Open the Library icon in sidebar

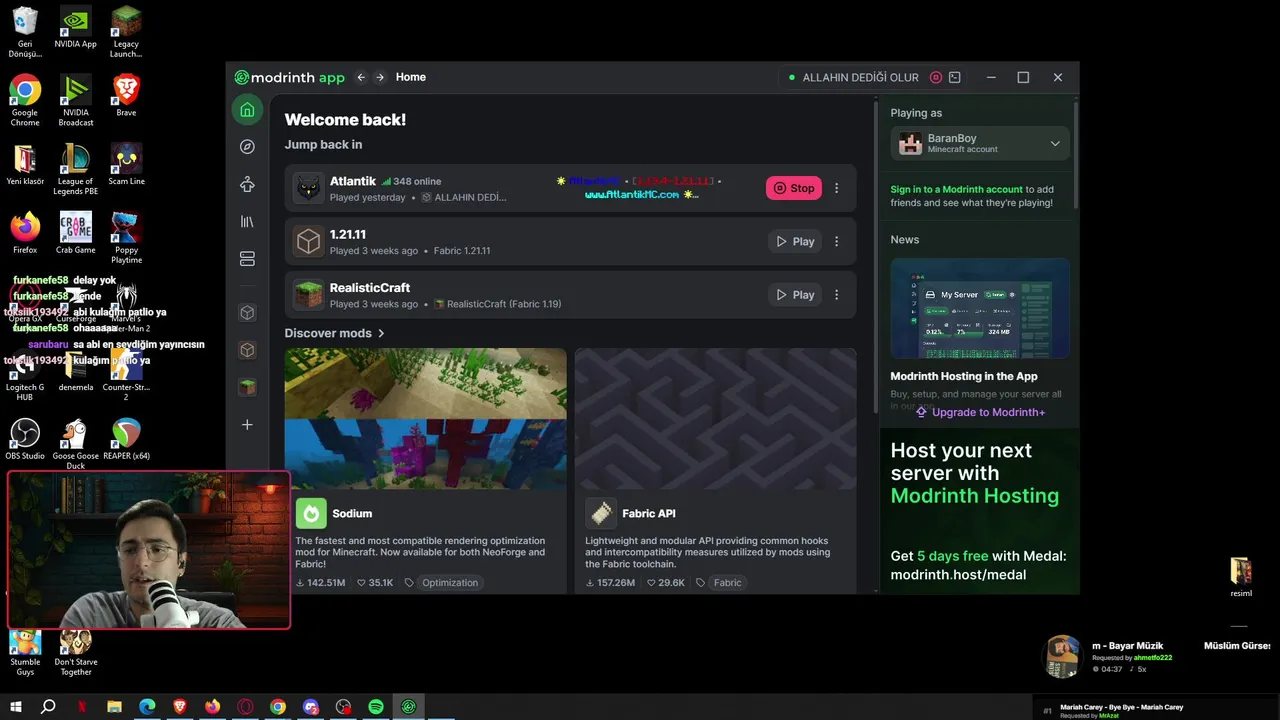pyautogui.click(x=247, y=222)
